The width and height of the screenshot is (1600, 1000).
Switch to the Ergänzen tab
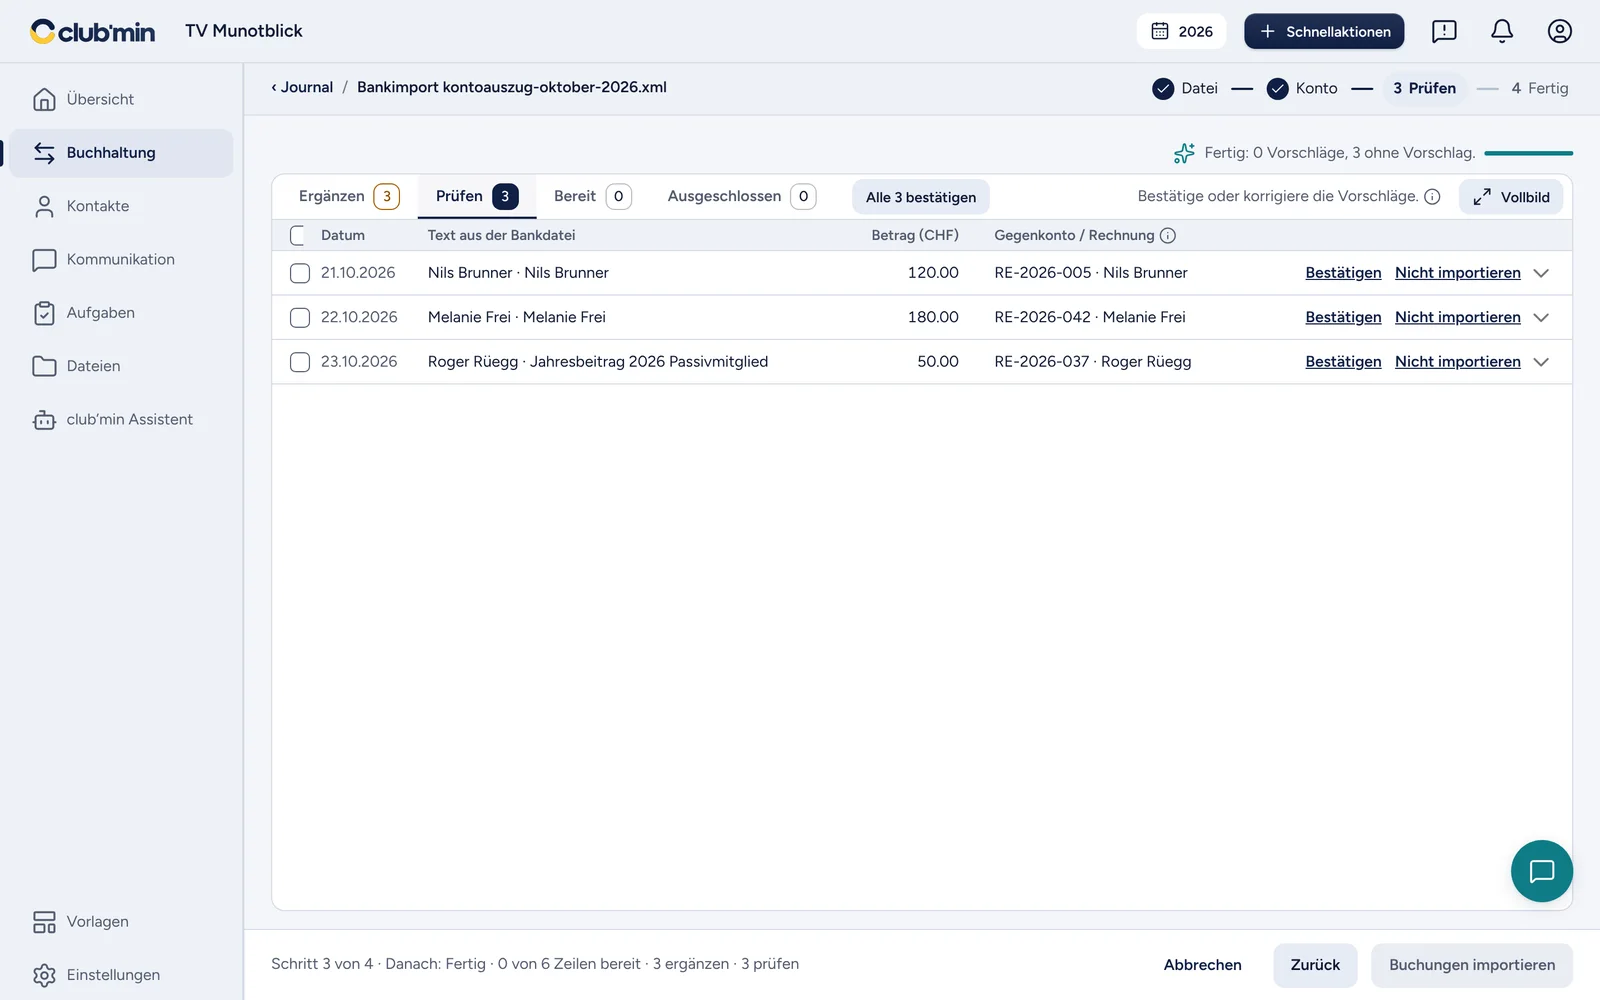click(x=348, y=197)
